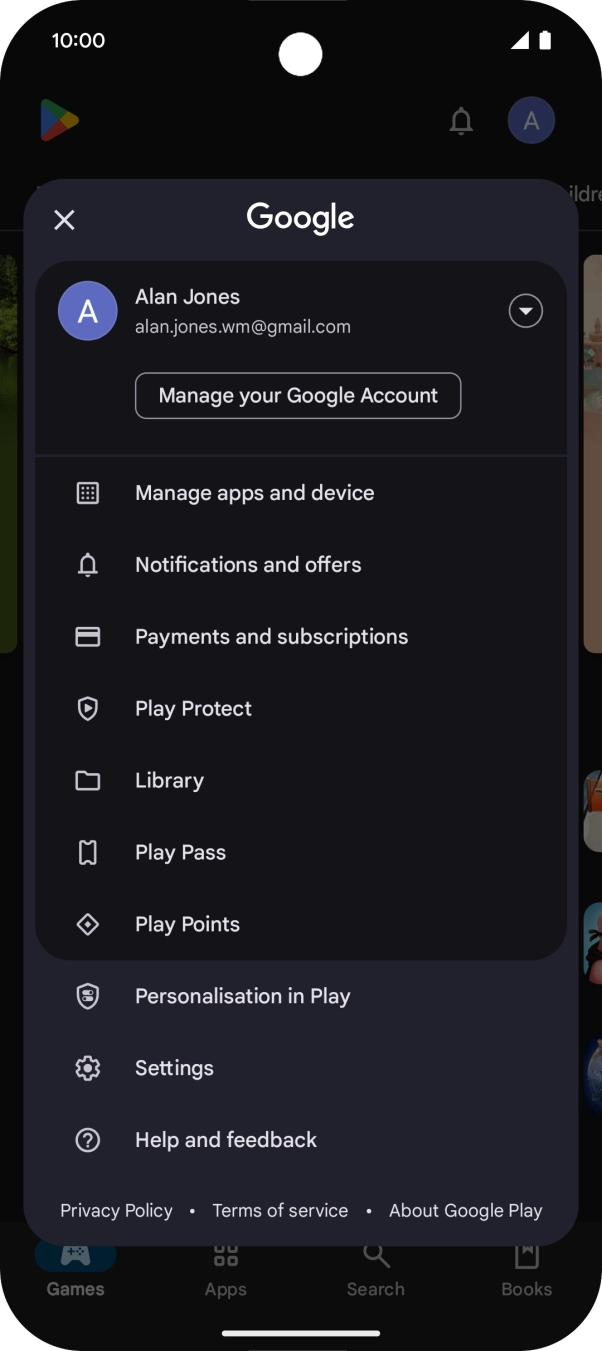Open the Play Points diamond icon
602x1351 pixels.
88,924
